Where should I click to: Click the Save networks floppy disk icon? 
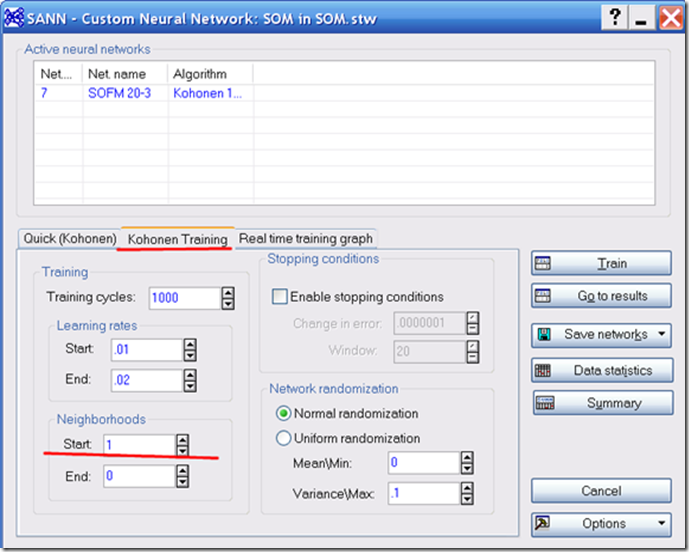click(x=544, y=334)
